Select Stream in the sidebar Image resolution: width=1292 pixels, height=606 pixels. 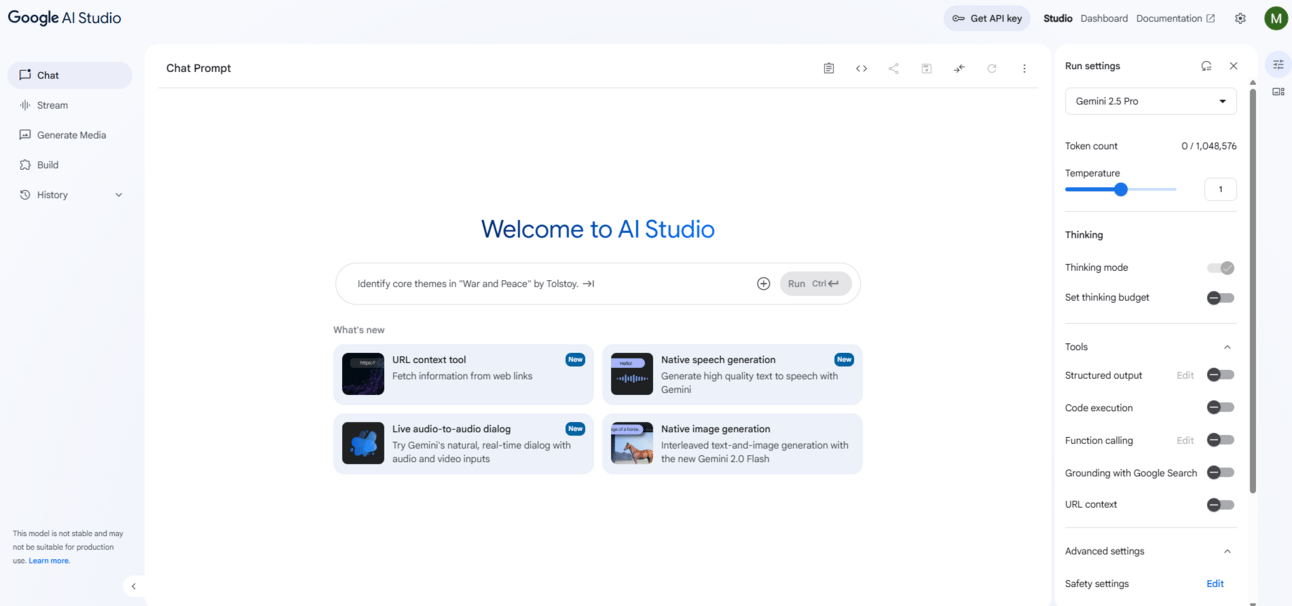70,105
